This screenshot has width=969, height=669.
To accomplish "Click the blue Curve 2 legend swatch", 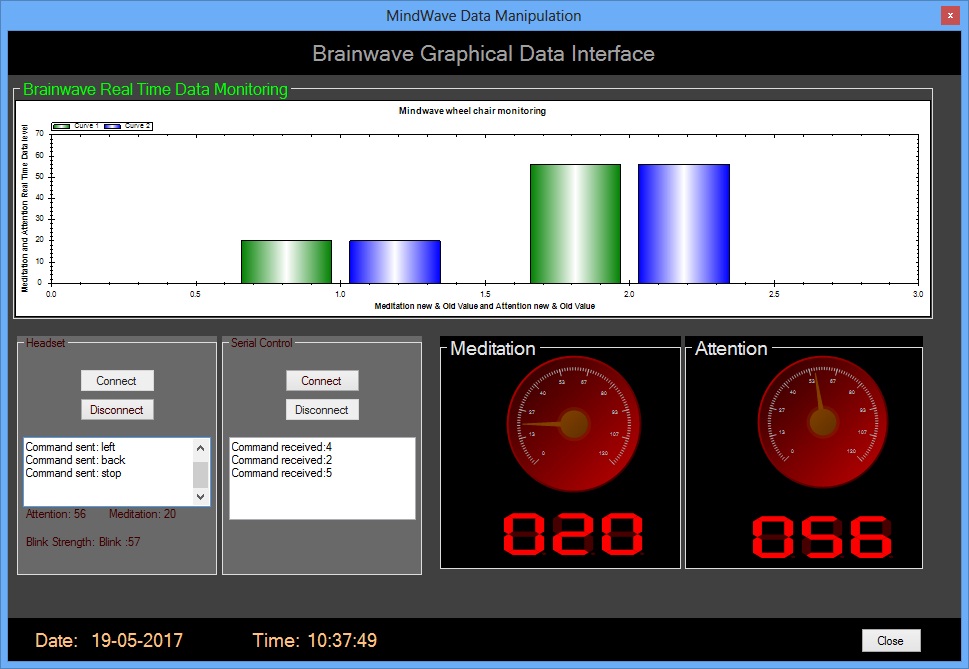I will coord(110,126).
